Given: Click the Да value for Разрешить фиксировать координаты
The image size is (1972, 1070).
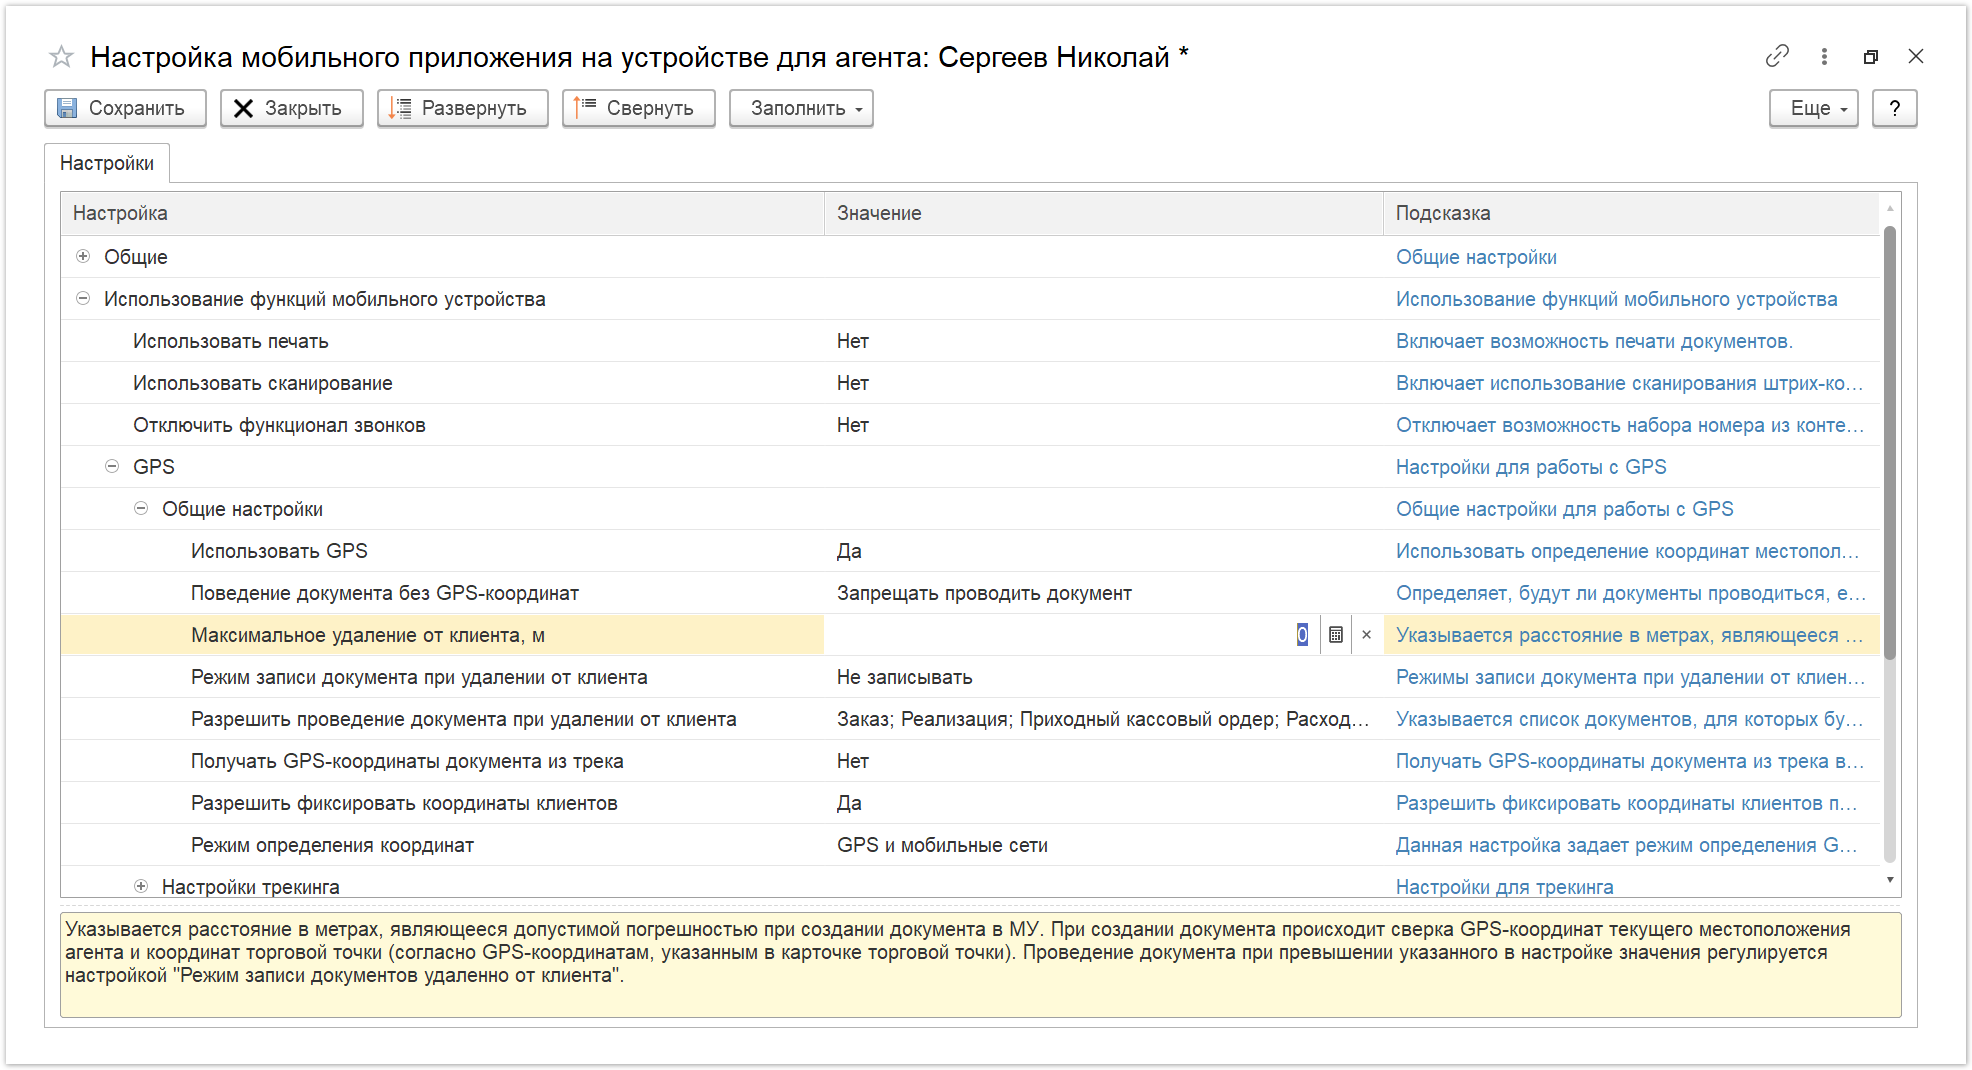Looking at the screenshot, I should (849, 803).
